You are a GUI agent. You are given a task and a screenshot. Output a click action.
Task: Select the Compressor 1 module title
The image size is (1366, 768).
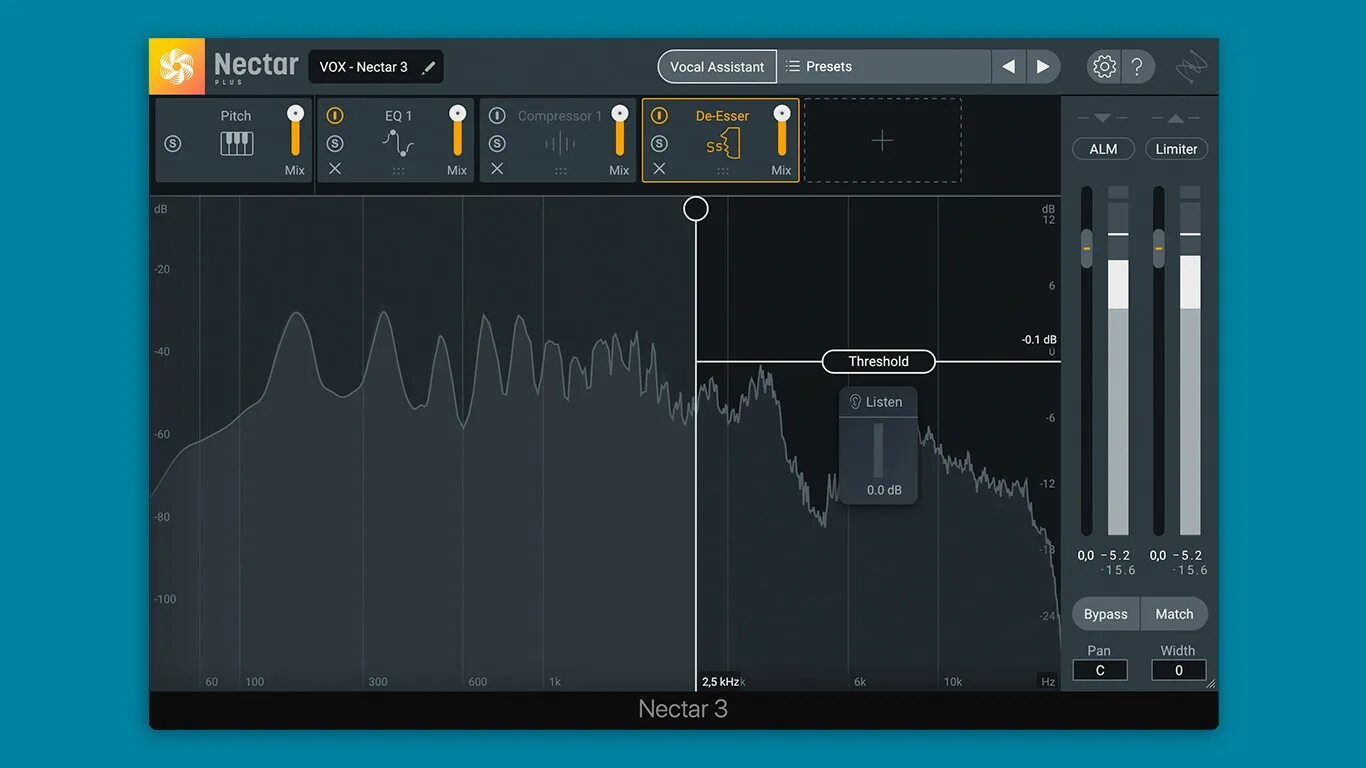click(560, 116)
